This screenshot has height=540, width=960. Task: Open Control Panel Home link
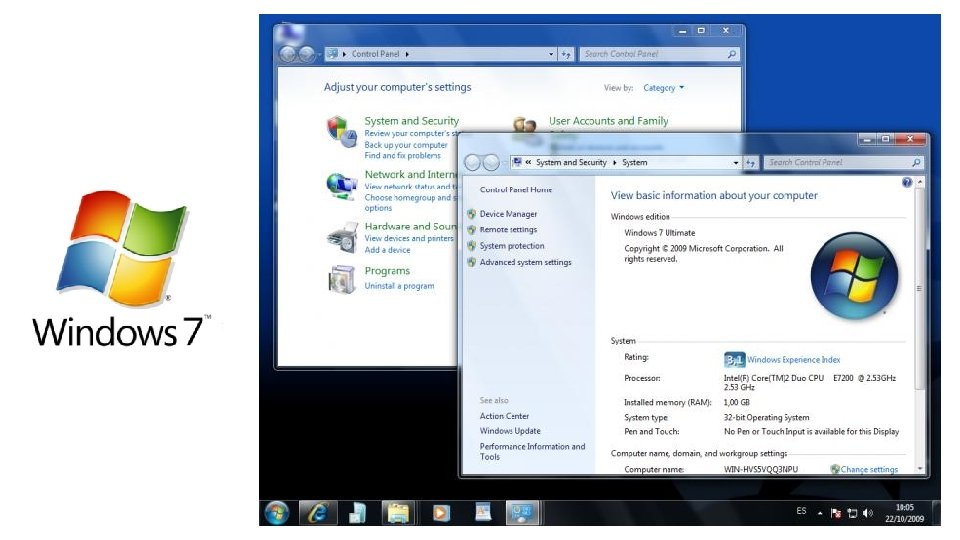516,190
